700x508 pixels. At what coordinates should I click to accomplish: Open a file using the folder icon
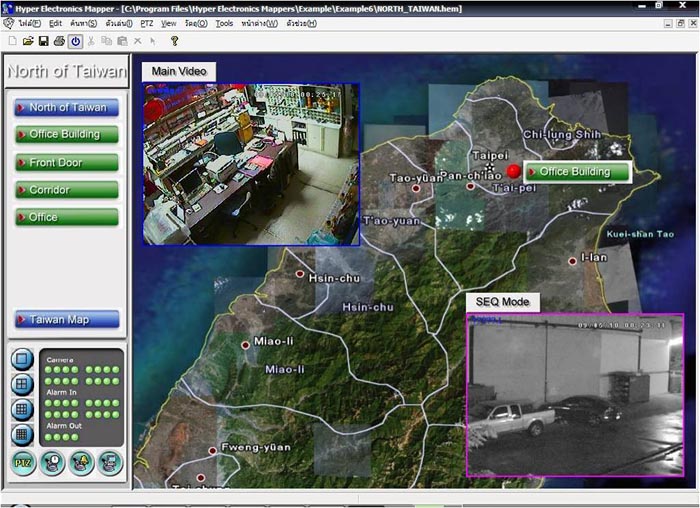28,41
